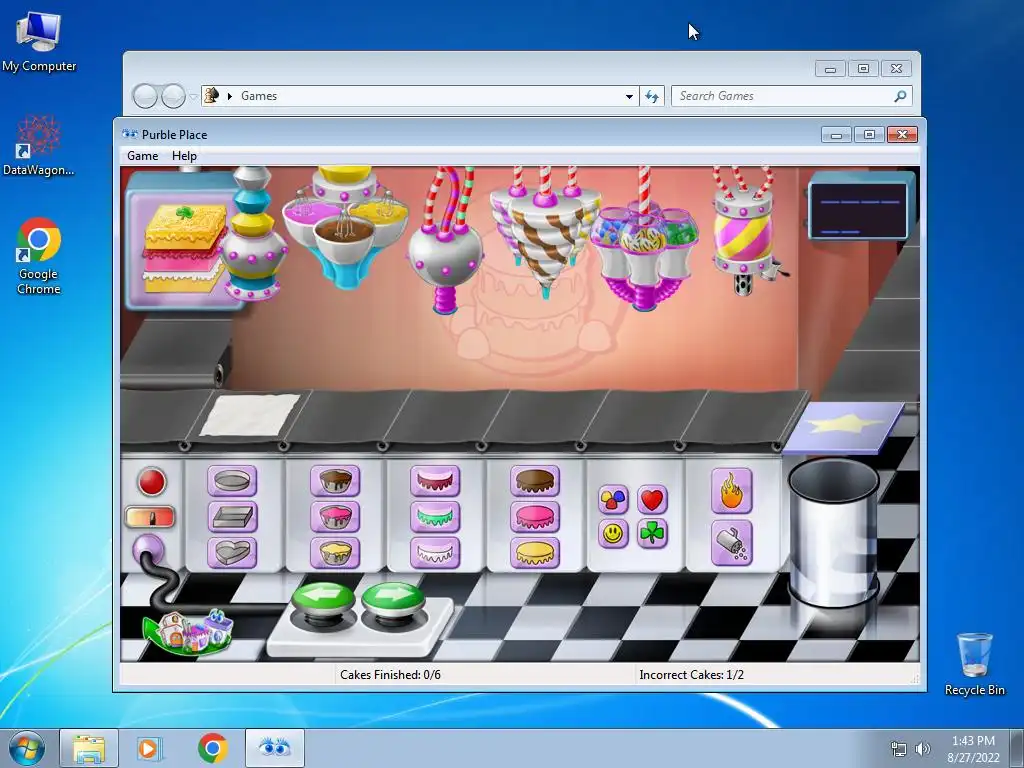
Task: Apply the green filling icing
Action: point(435,517)
